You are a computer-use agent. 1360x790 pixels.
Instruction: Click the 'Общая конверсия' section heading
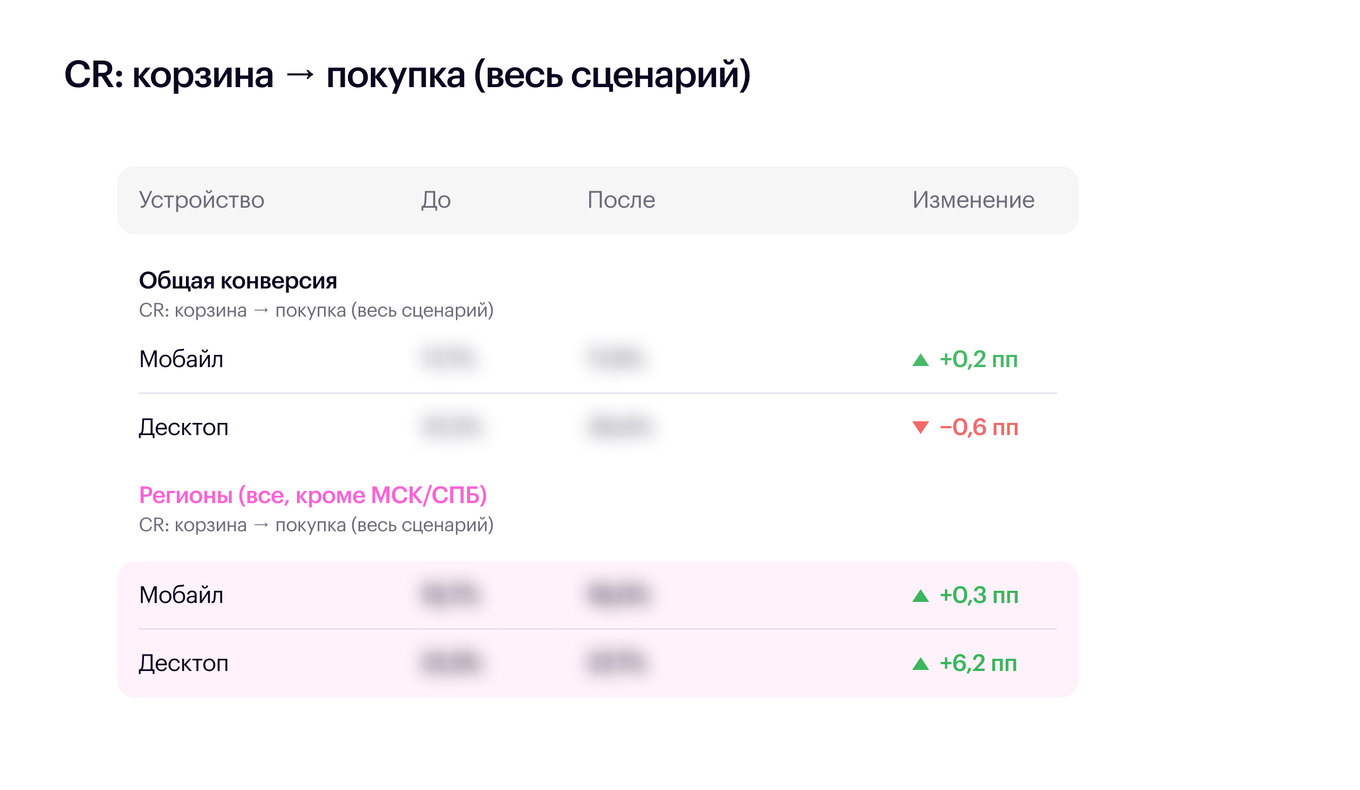pyautogui.click(x=238, y=281)
